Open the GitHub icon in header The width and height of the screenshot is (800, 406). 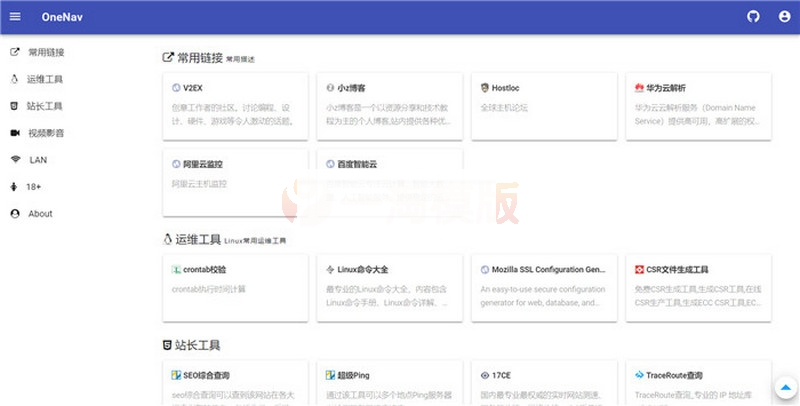click(754, 17)
